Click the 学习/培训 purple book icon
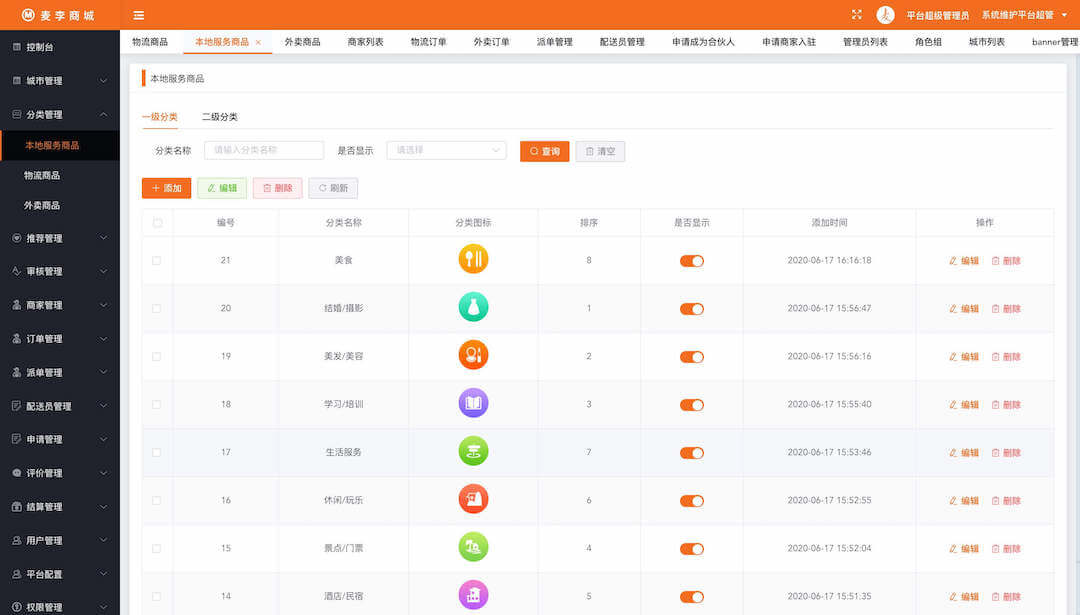This screenshot has height=615, width=1080. (x=473, y=404)
